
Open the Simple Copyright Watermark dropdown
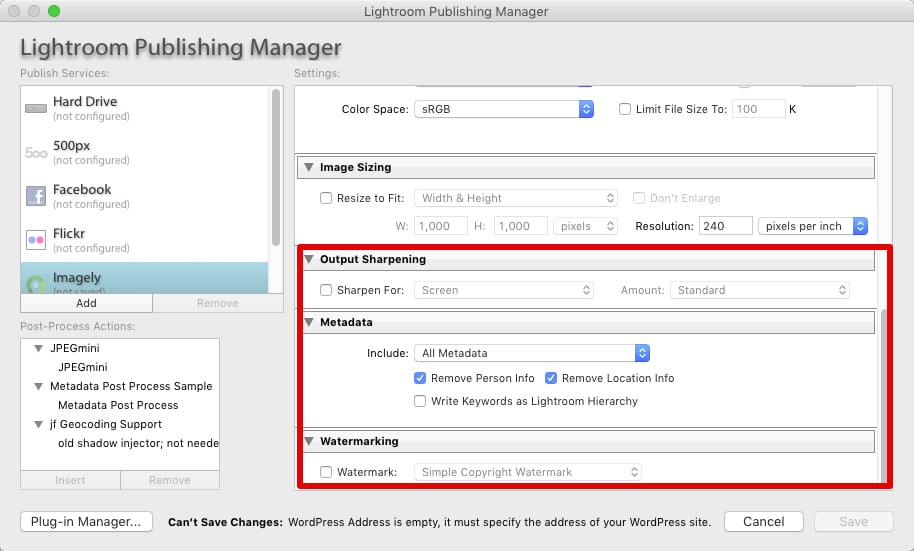coord(528,472)
